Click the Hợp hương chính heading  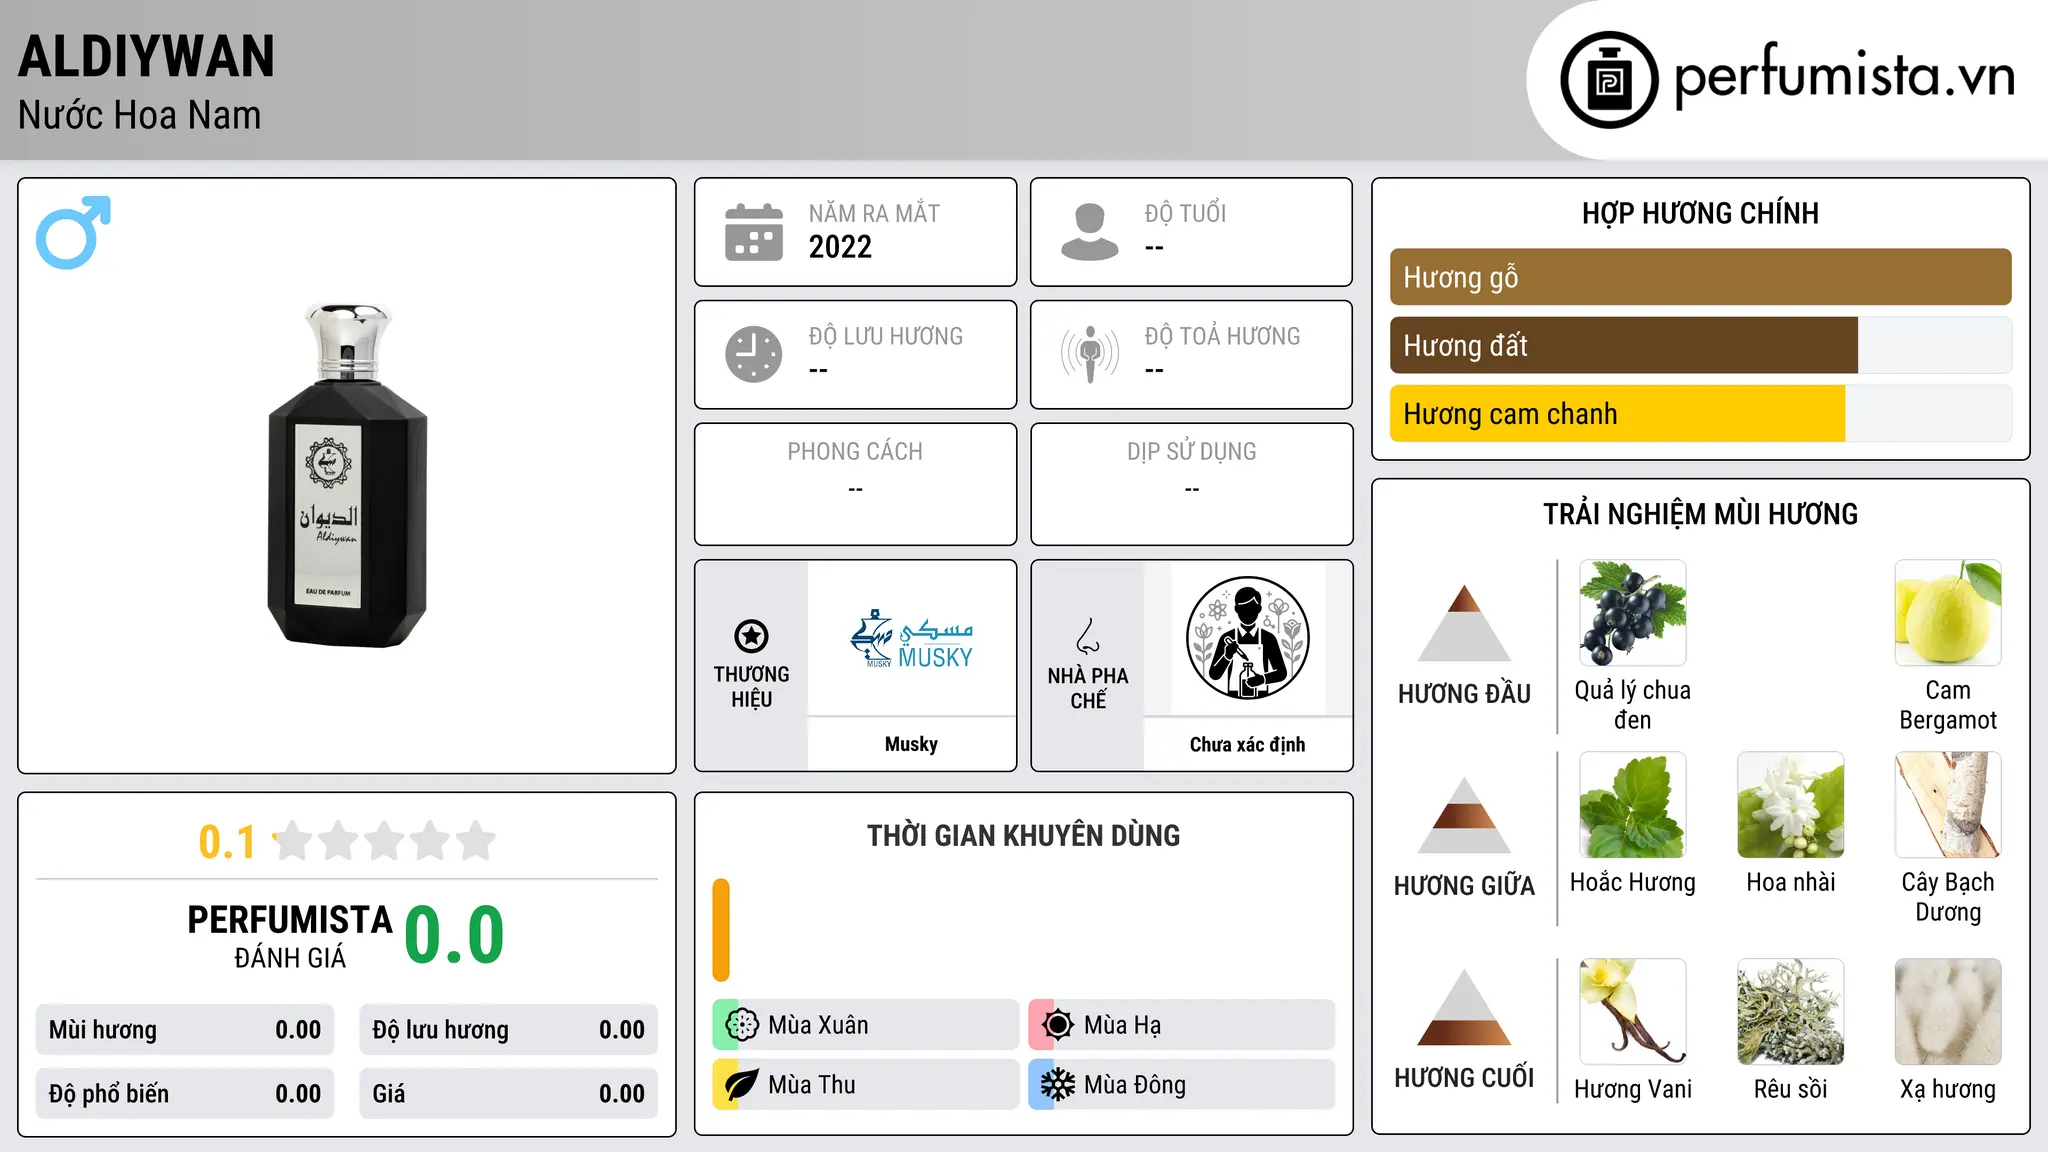[x=1700, y=213]
